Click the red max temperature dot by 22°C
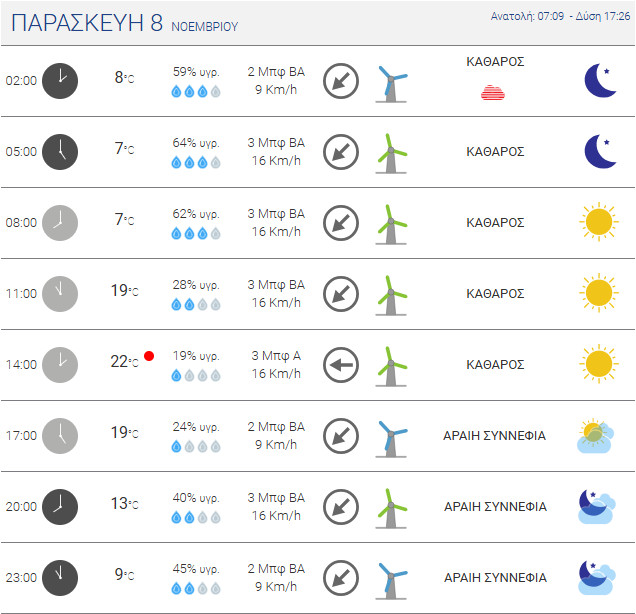 click(149, 356)
